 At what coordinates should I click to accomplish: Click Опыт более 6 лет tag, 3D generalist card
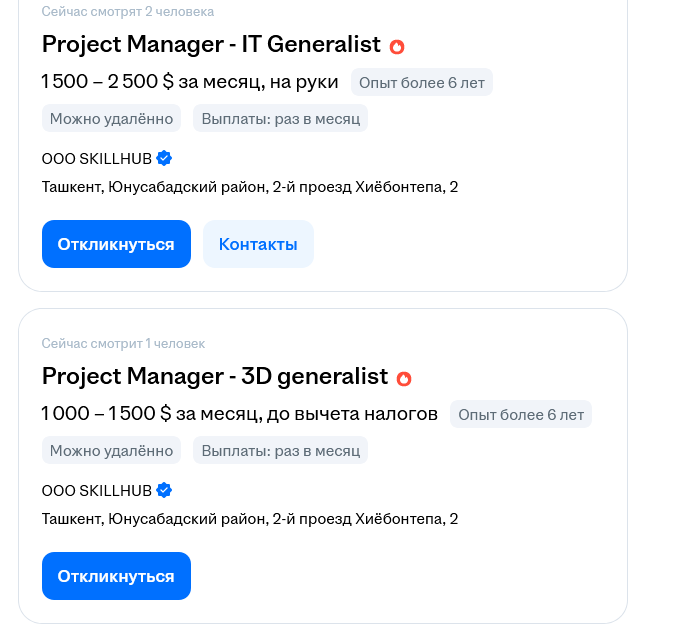[x=521, y=414]
